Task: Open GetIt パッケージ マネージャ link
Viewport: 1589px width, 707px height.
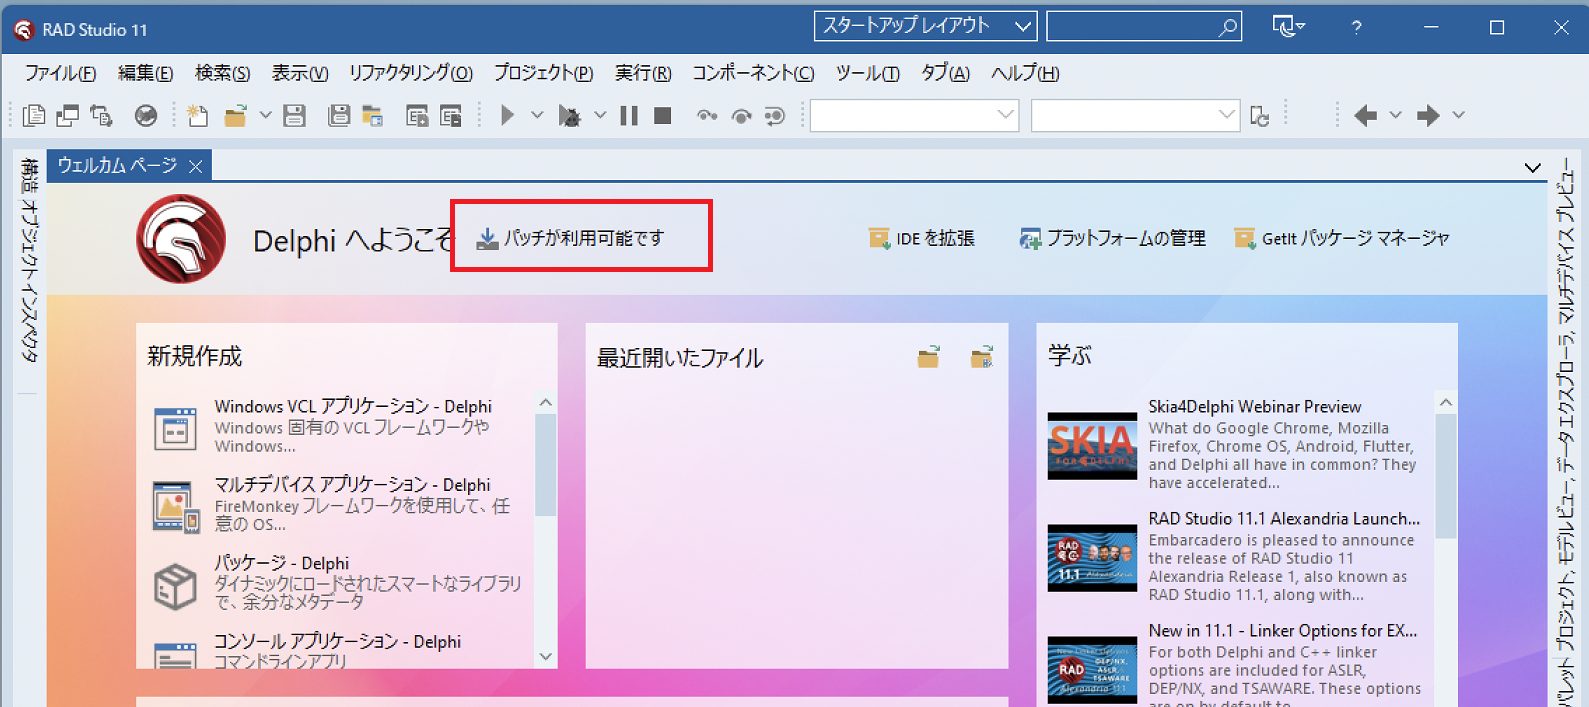Action: point(1342,238)
